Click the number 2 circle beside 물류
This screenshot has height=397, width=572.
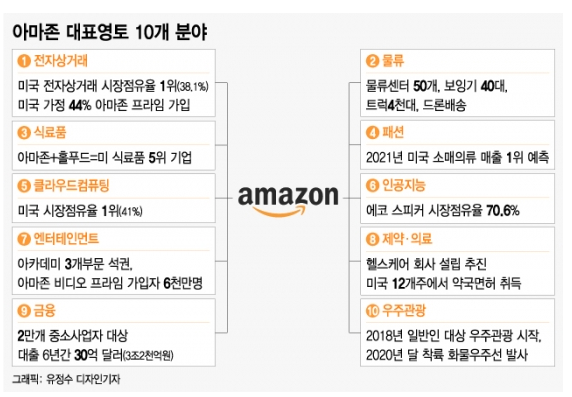click(372, 61)
